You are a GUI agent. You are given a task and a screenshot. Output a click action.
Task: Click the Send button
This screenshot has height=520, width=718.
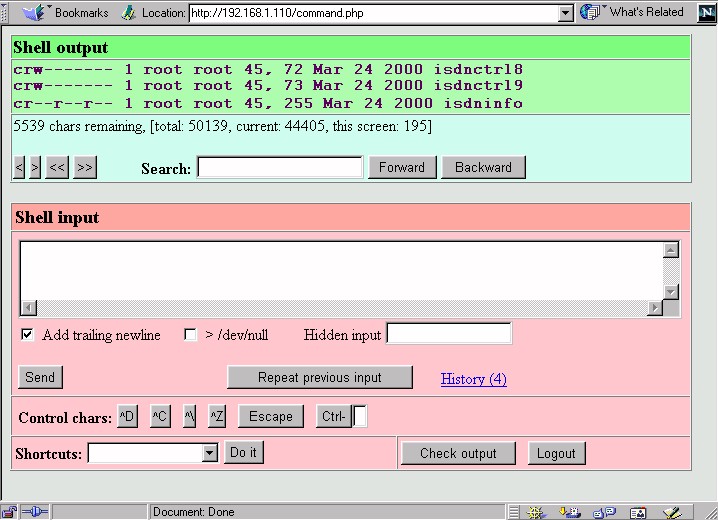(40, 377)
